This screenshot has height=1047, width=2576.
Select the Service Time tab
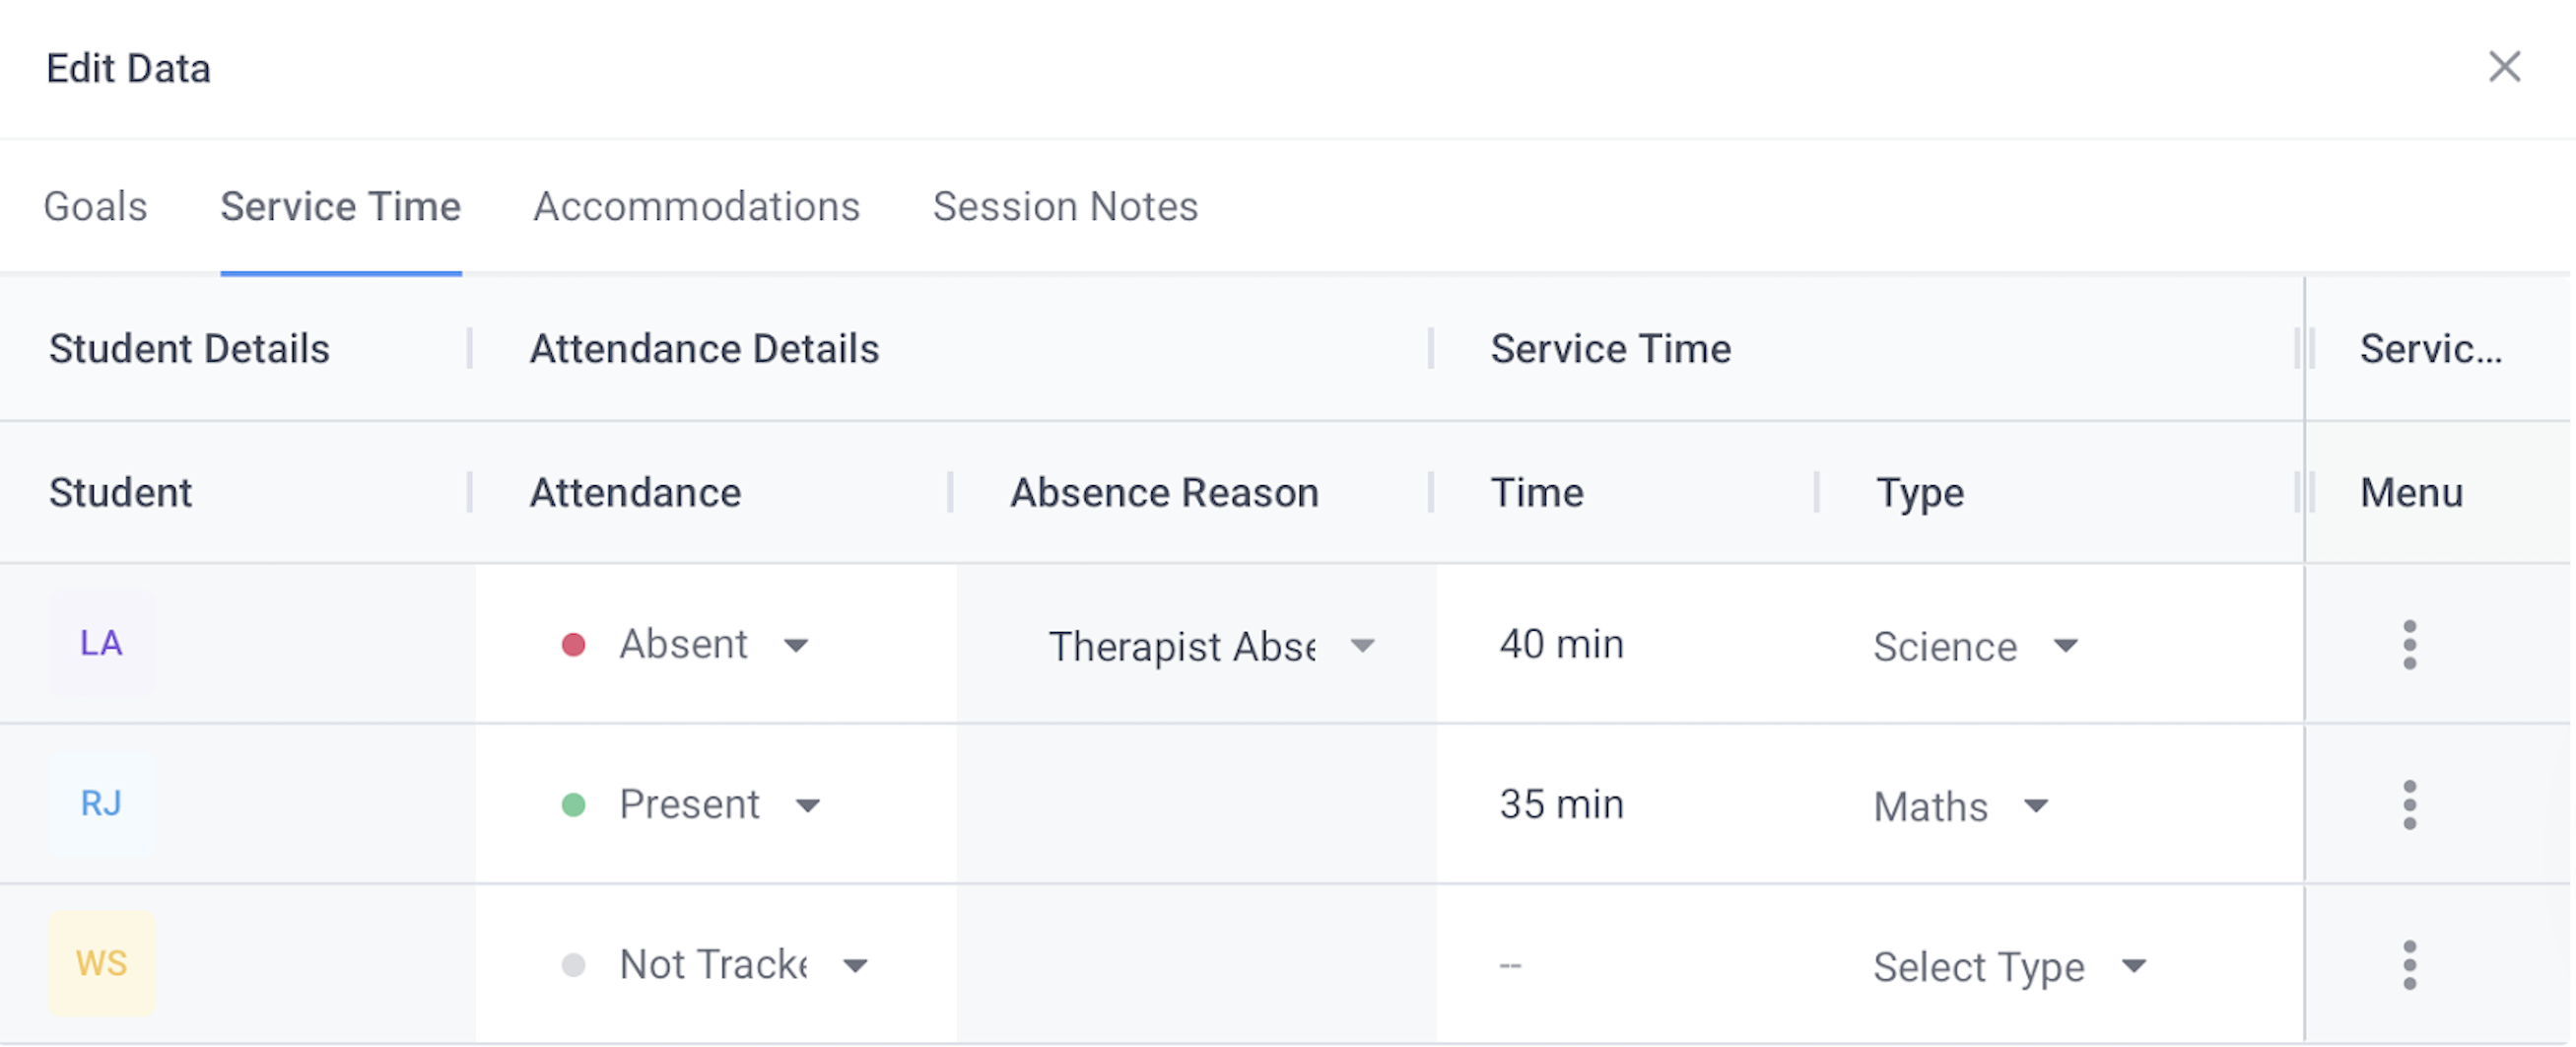(340, 206)
